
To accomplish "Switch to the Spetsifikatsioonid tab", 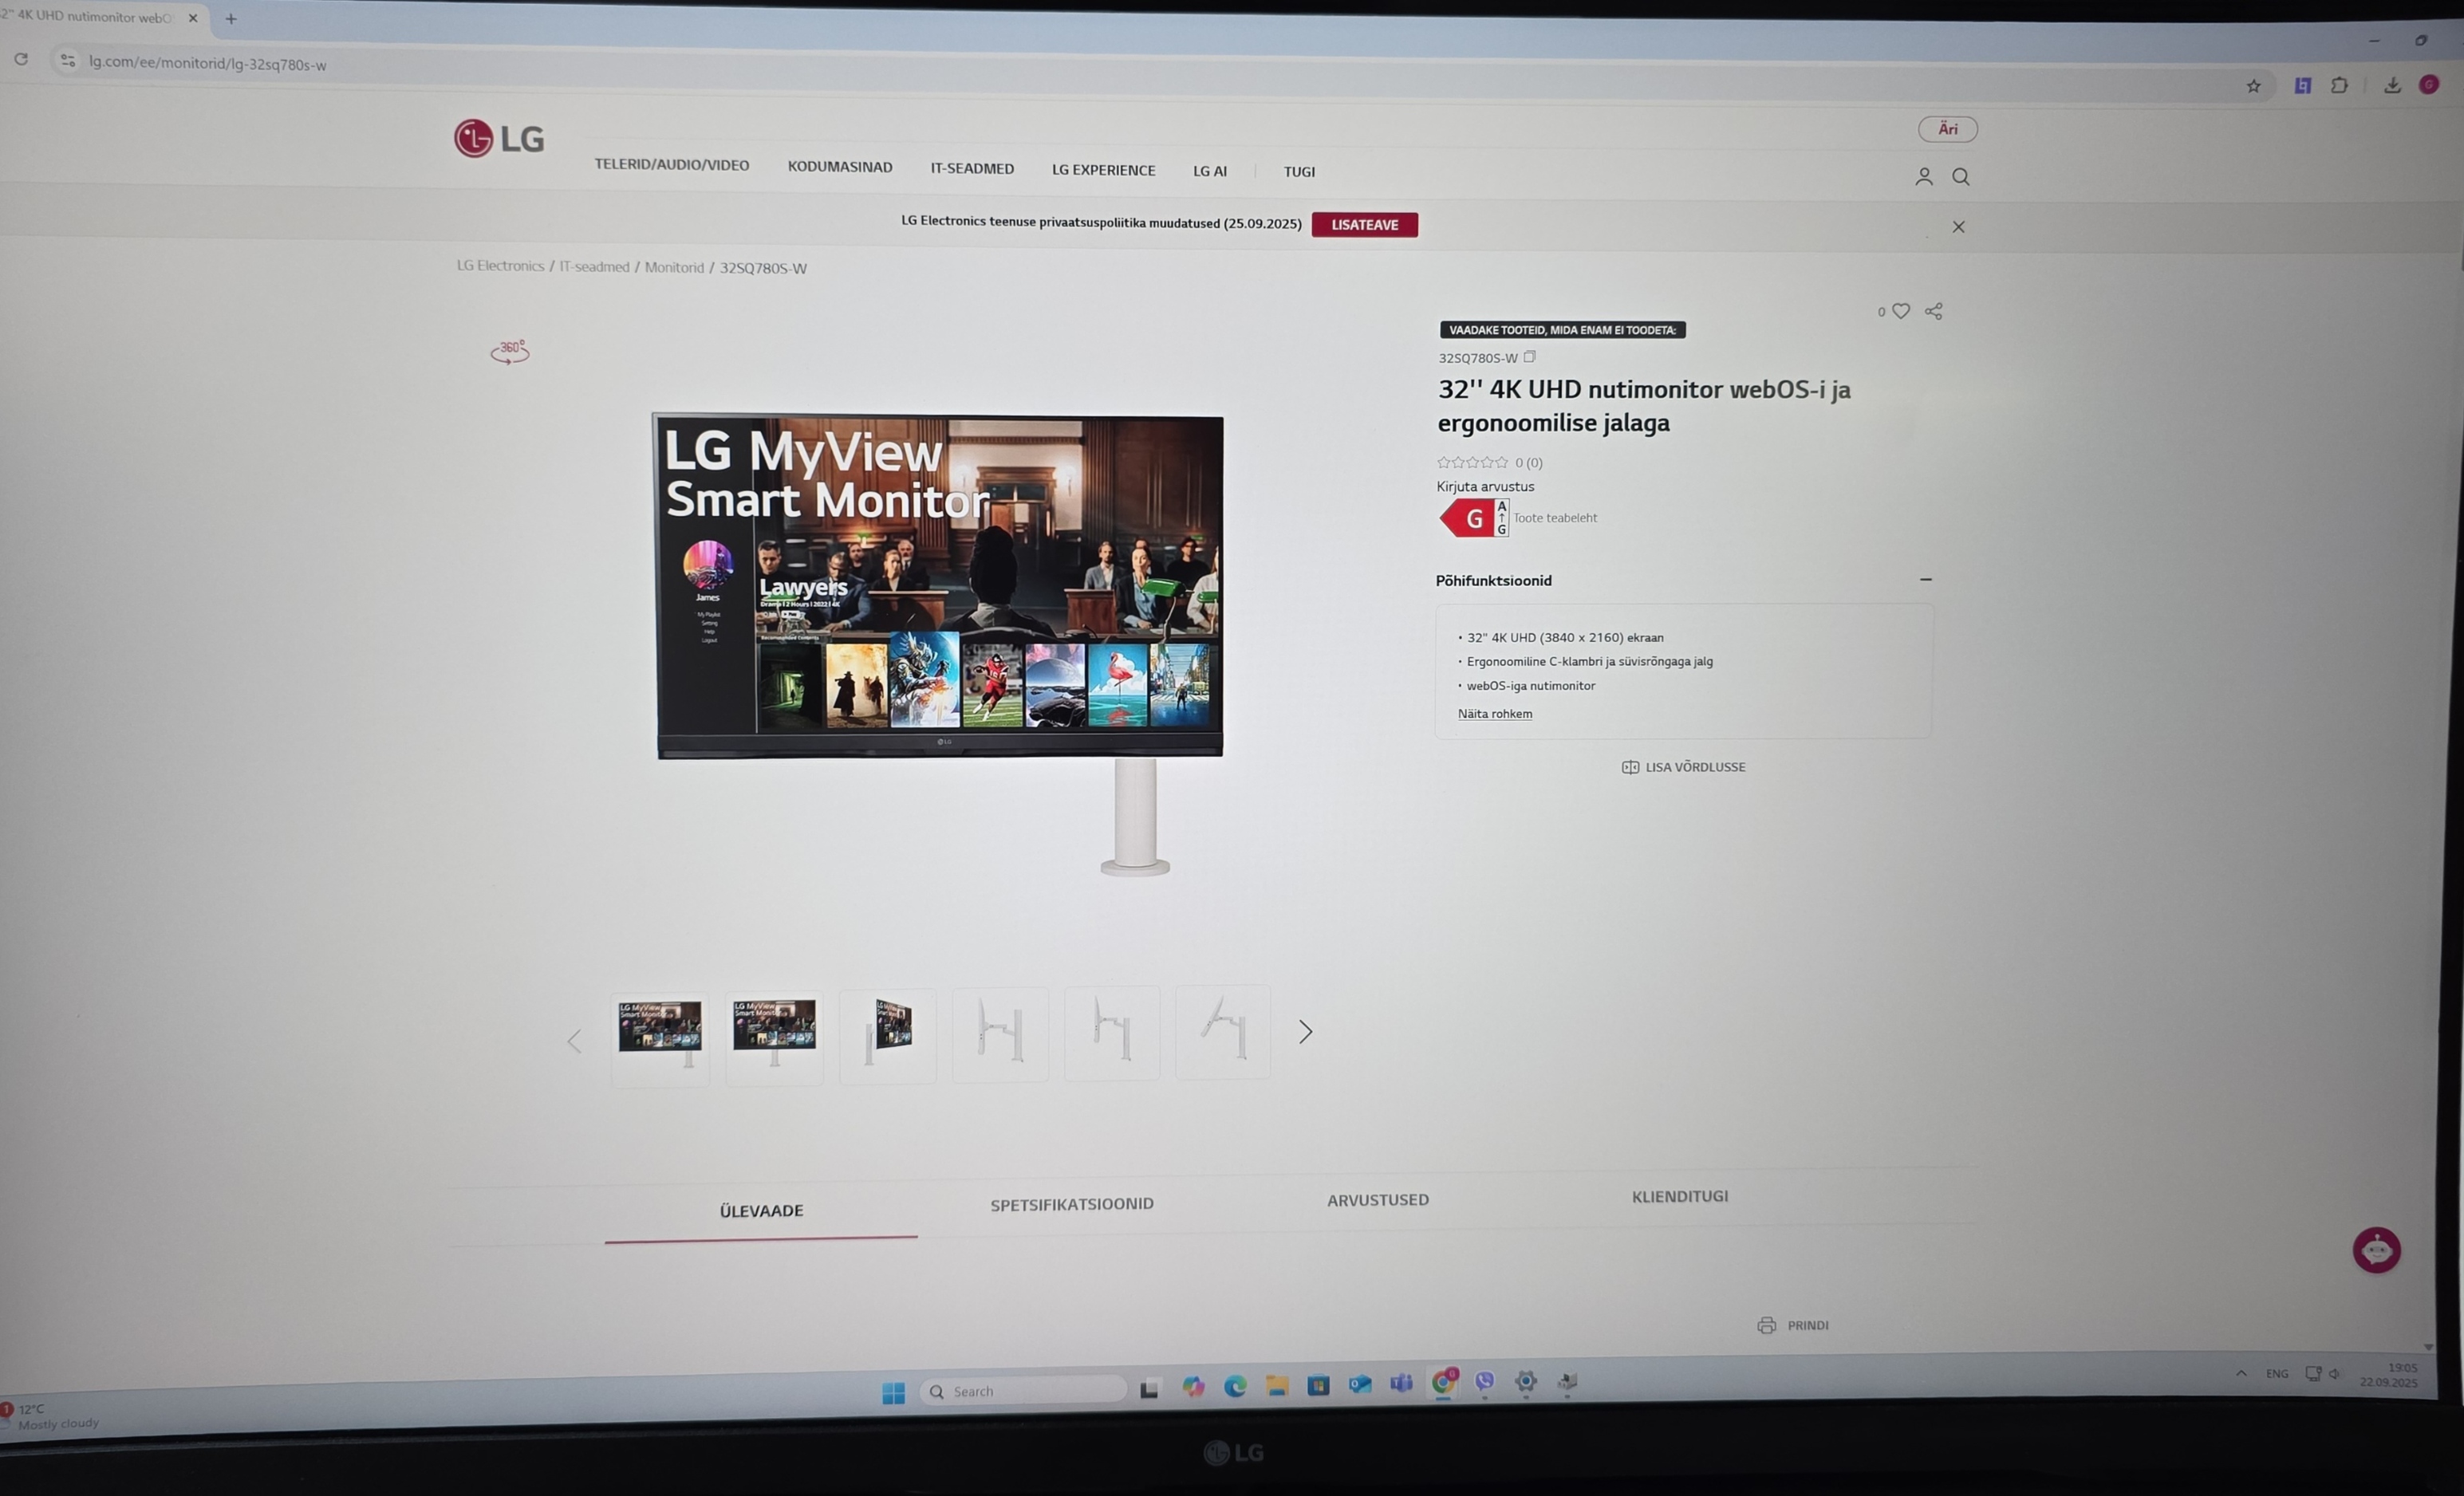I will pos(1071,1205).
